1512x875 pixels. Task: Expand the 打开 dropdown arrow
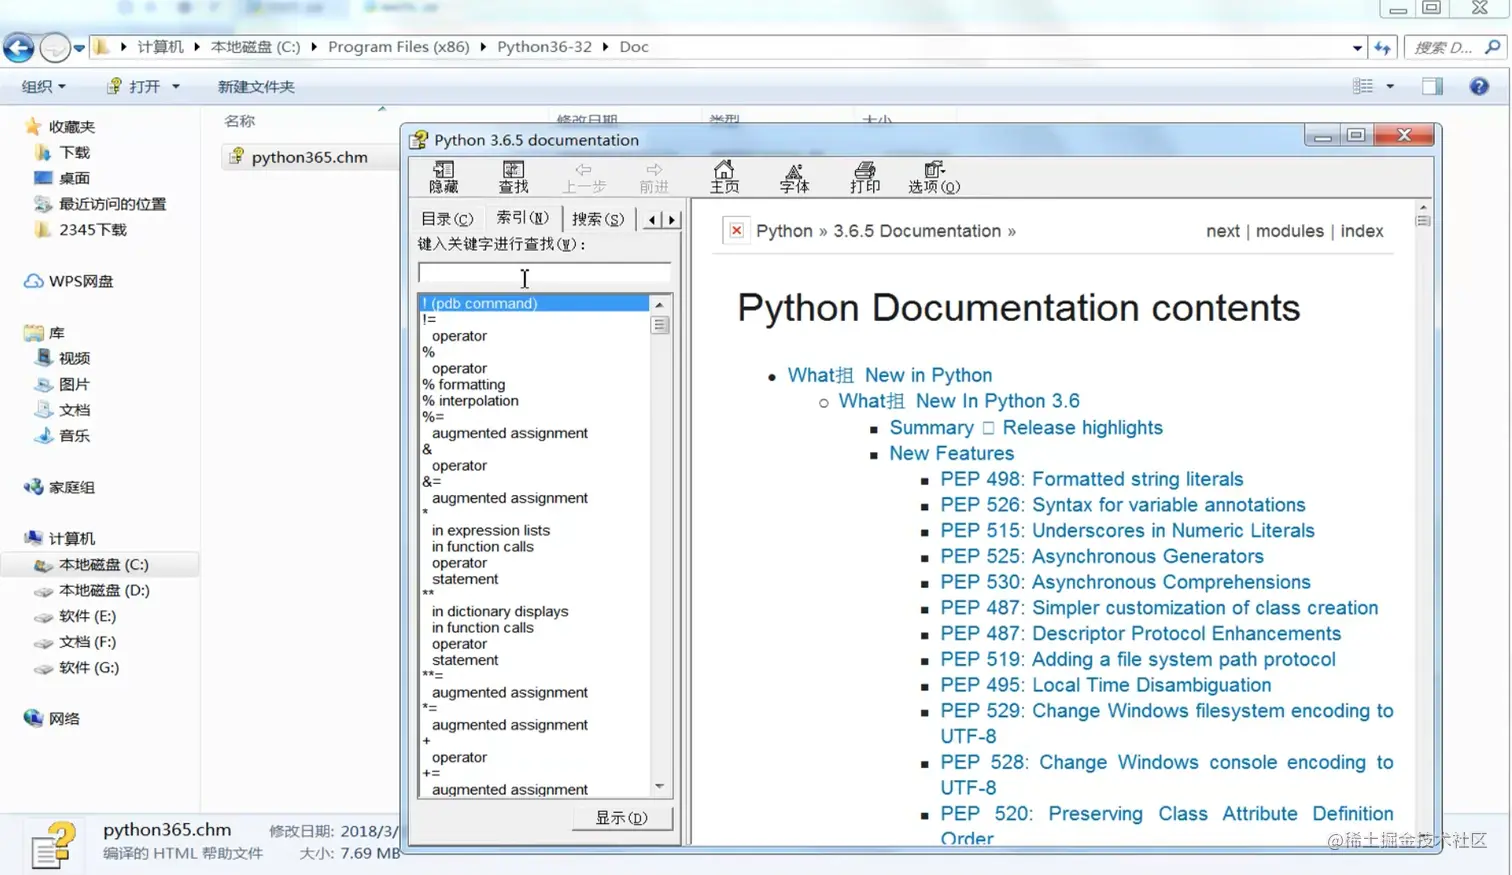point(176,87)
